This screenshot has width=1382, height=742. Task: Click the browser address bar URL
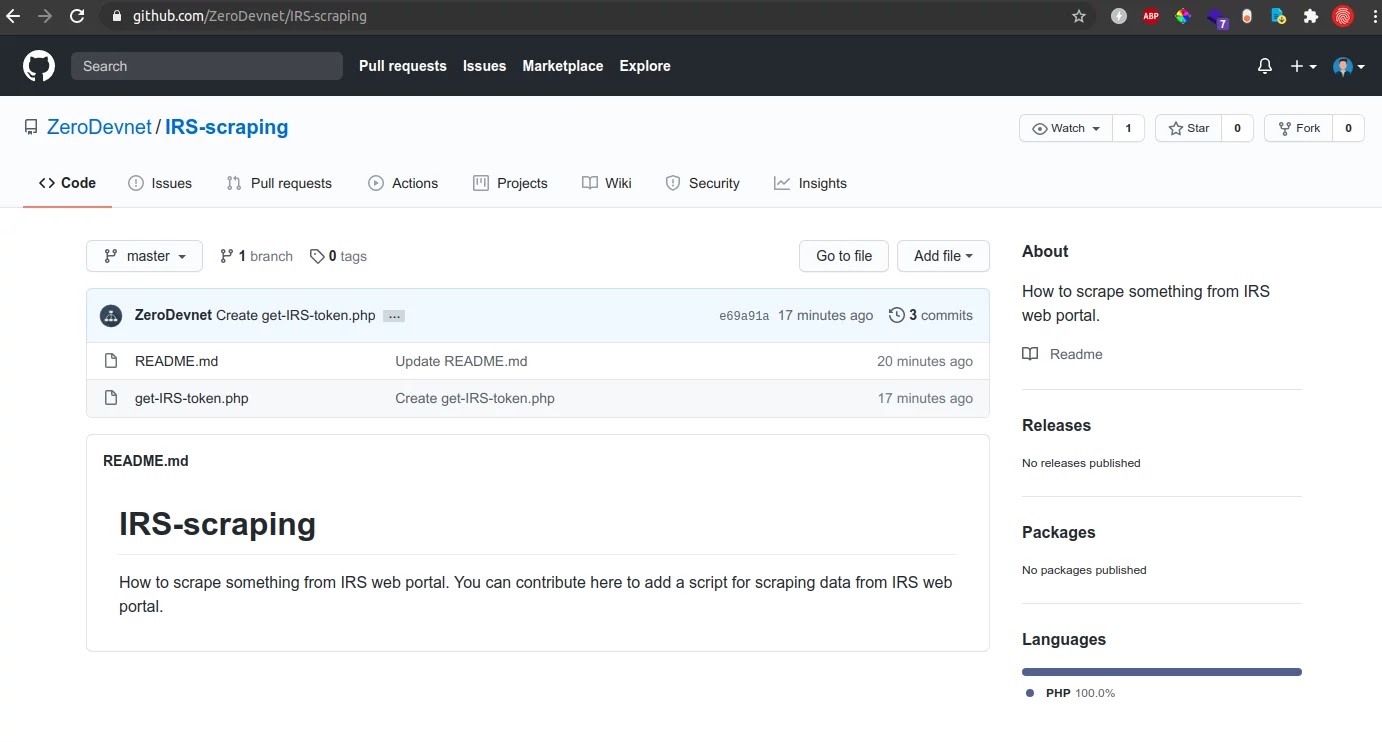coord(250,16)
